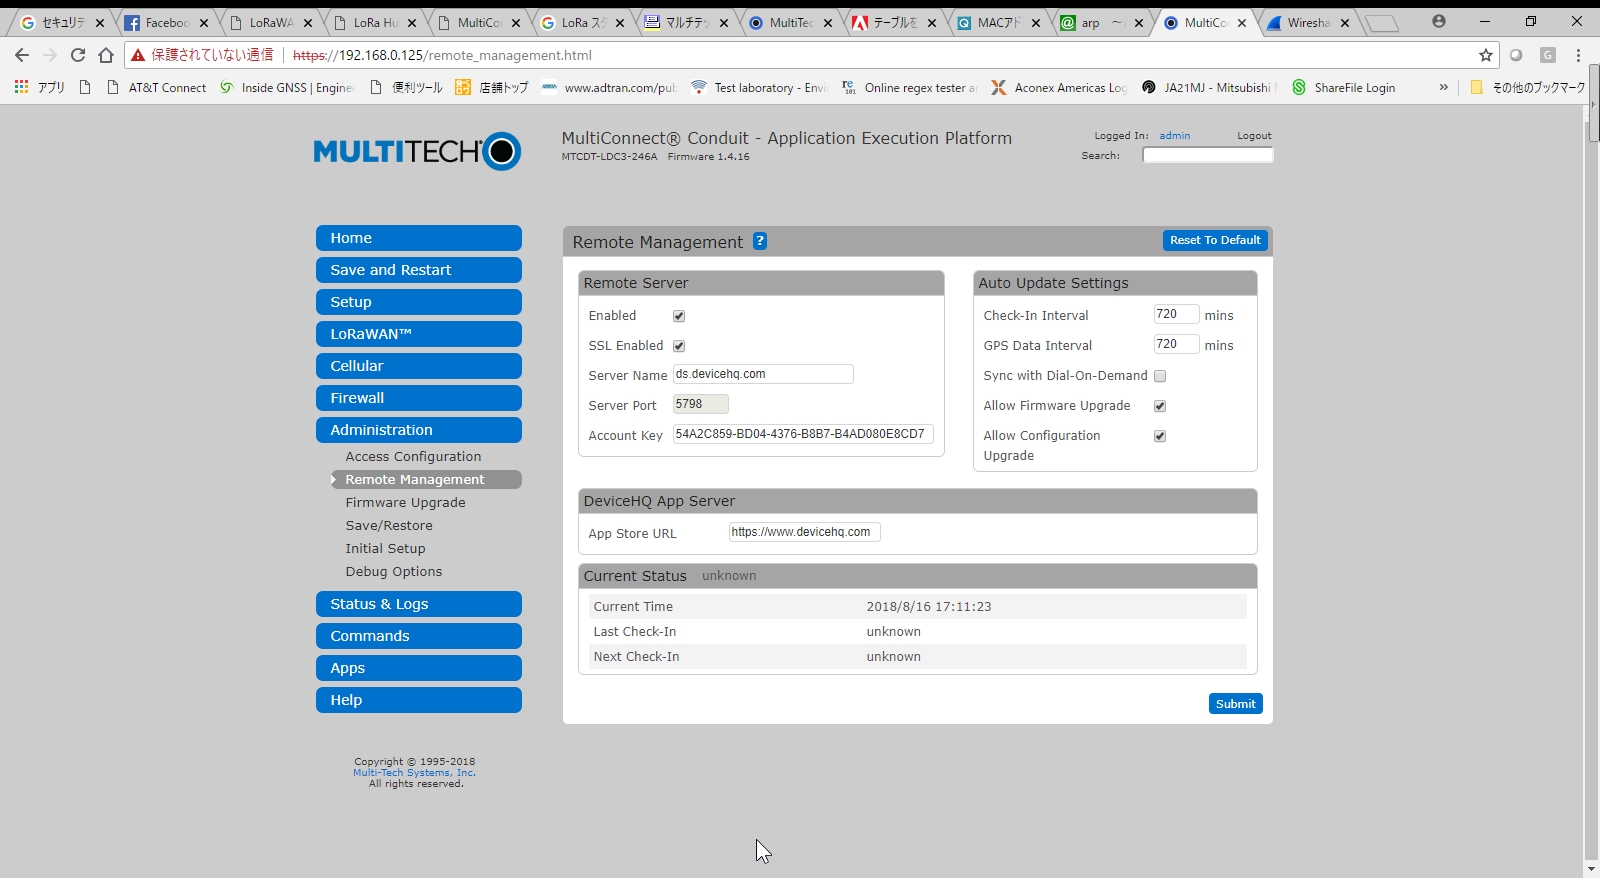Expand the LoRaWAN menu
This screenshot has height=878, width=1600.
[419, 334]
